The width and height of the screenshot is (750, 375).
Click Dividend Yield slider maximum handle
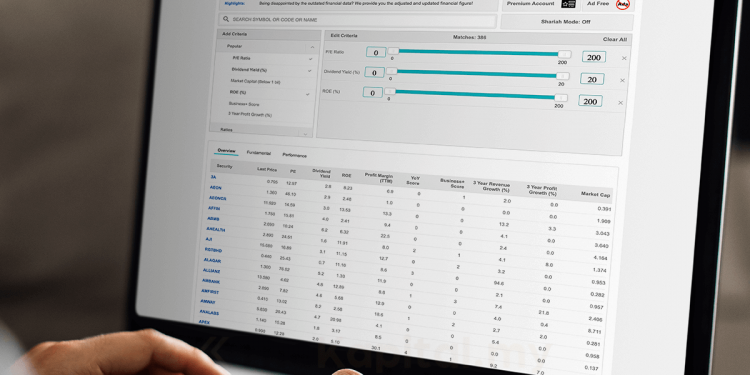coord(563,76)
